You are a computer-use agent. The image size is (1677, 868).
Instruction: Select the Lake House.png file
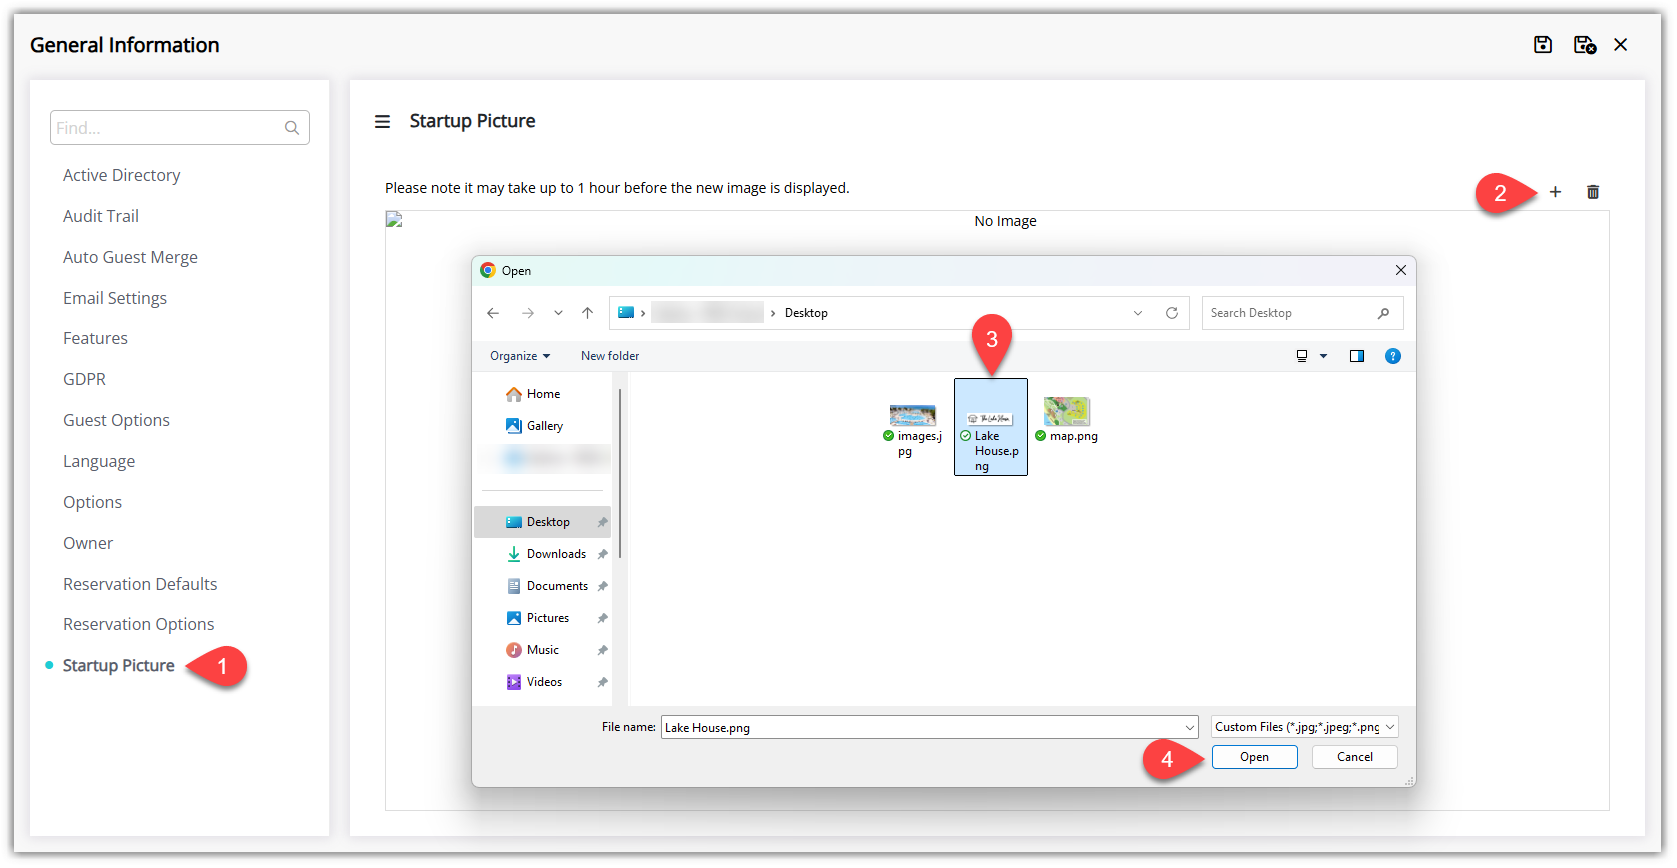point(991,427)
